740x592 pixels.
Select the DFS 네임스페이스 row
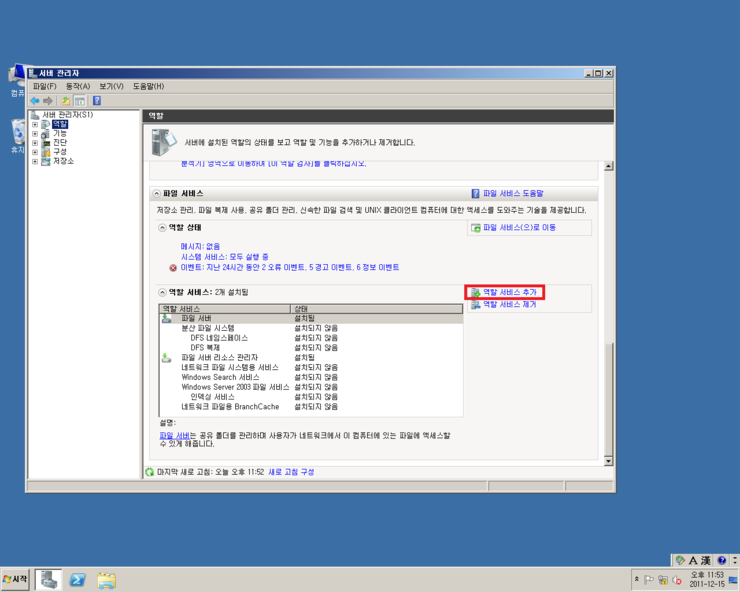tap(311, 338)
